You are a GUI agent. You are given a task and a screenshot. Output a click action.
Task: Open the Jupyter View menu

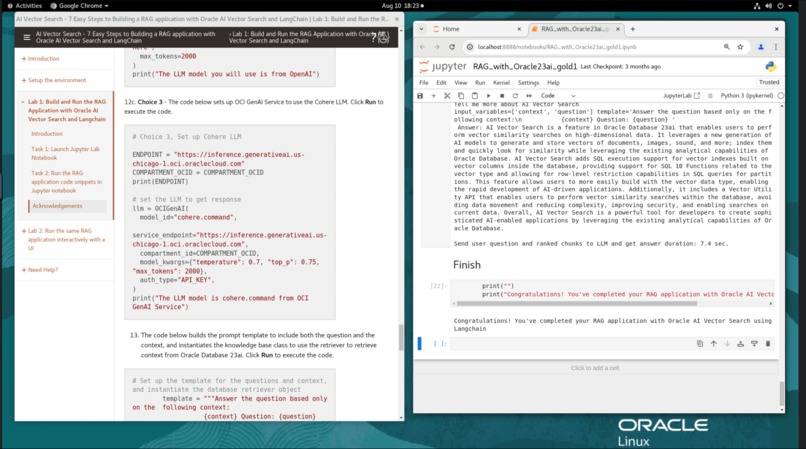pos(461,83)
